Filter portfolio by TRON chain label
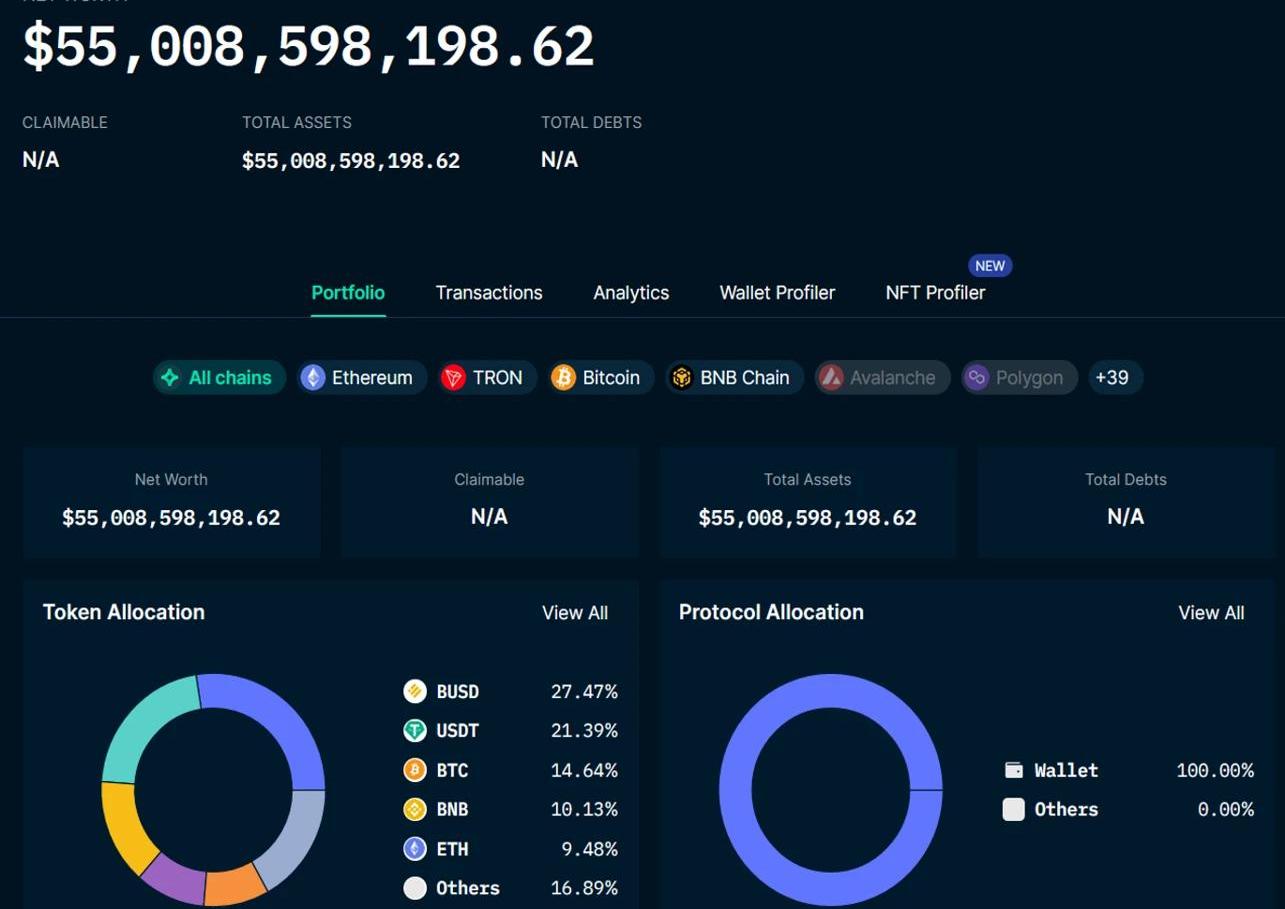 498,377
